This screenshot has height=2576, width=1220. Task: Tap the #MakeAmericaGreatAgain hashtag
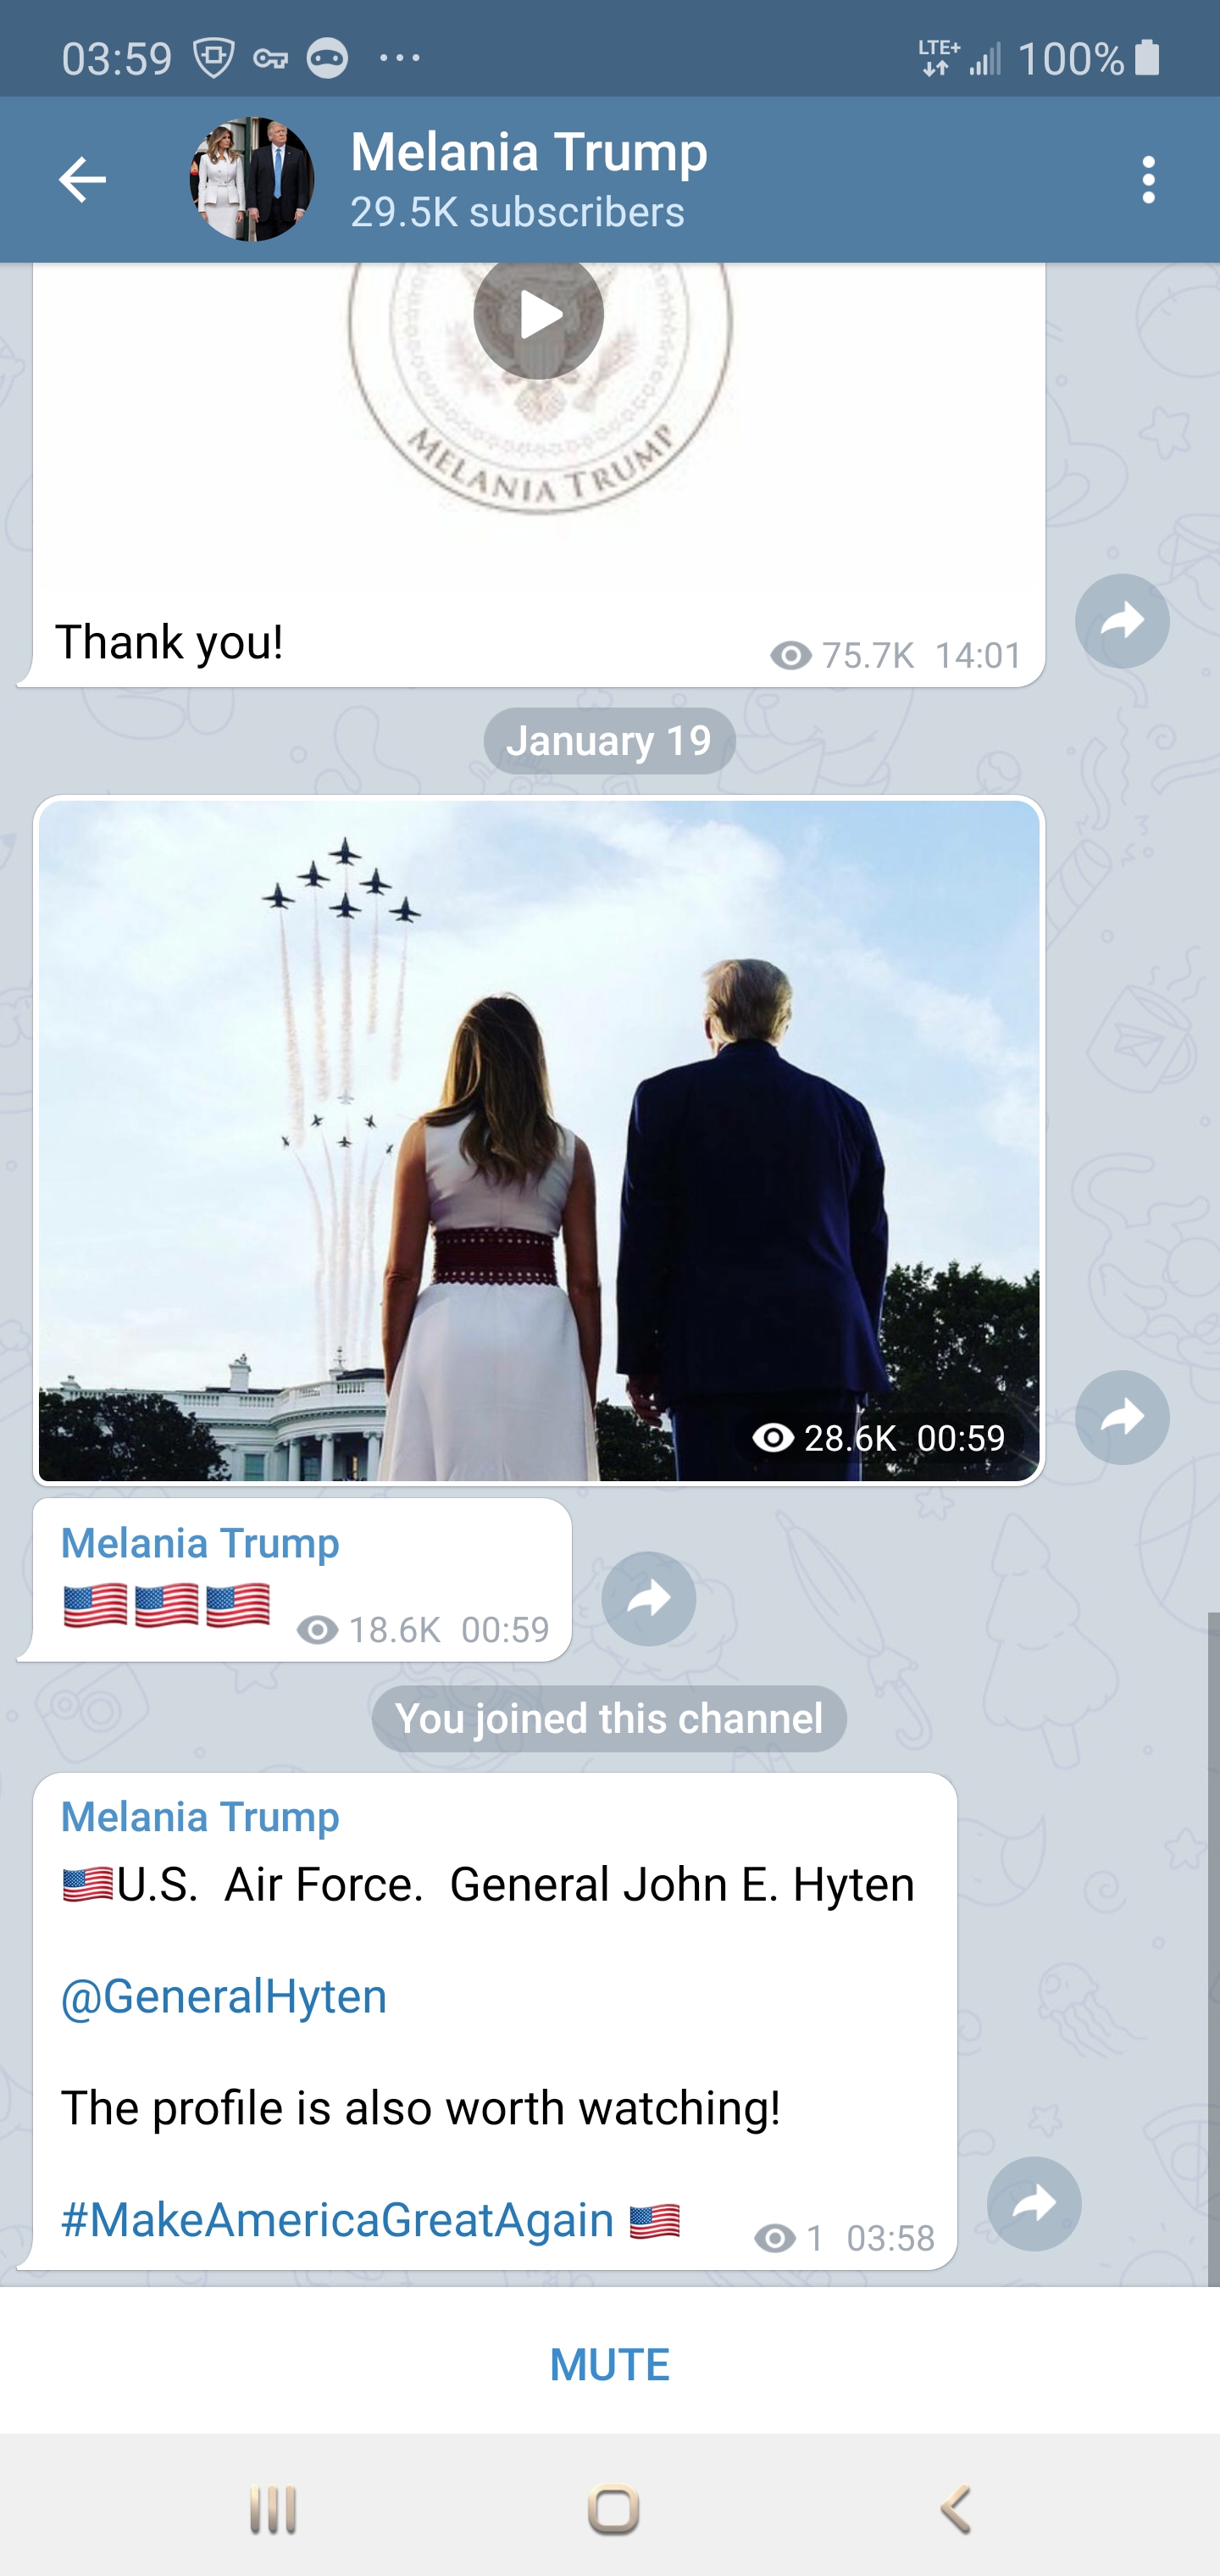tap(337, 2220)
